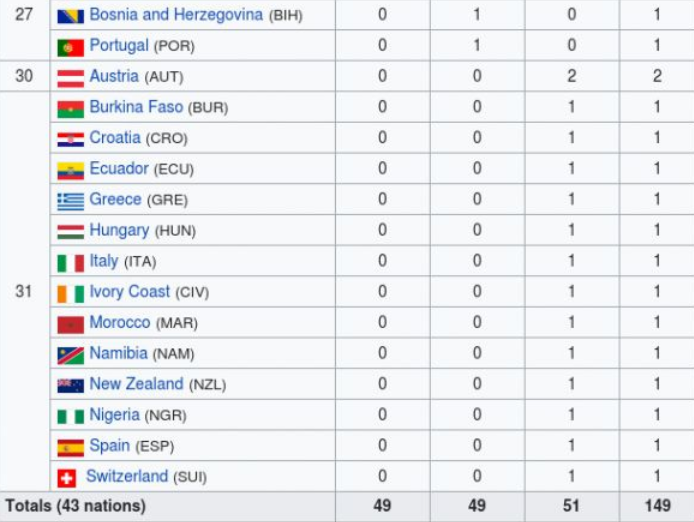This screenshot has height=522, width=694.
Task: Click the Portugal flag icon
Action: pos(70,47)
